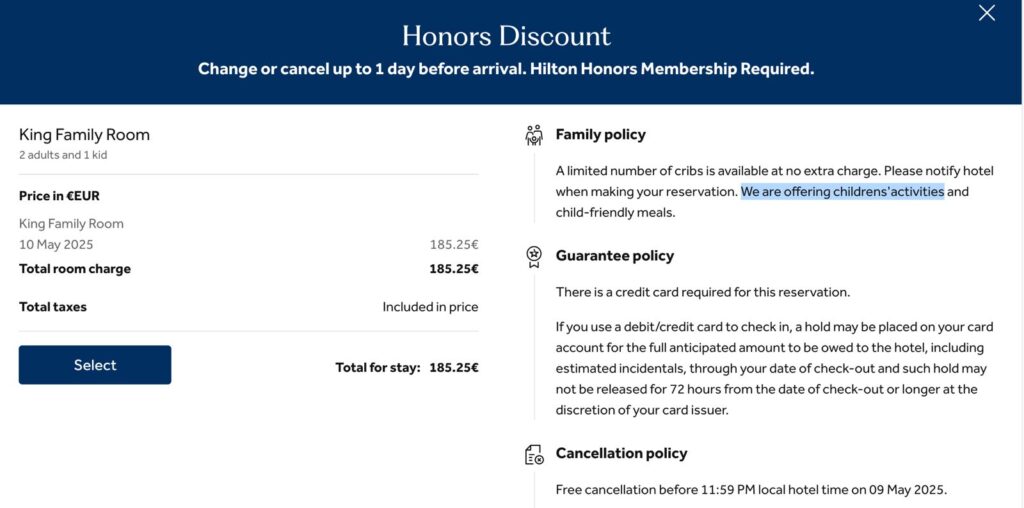Click the Total for stay amount
The image size is (1024, 508).
453,368
